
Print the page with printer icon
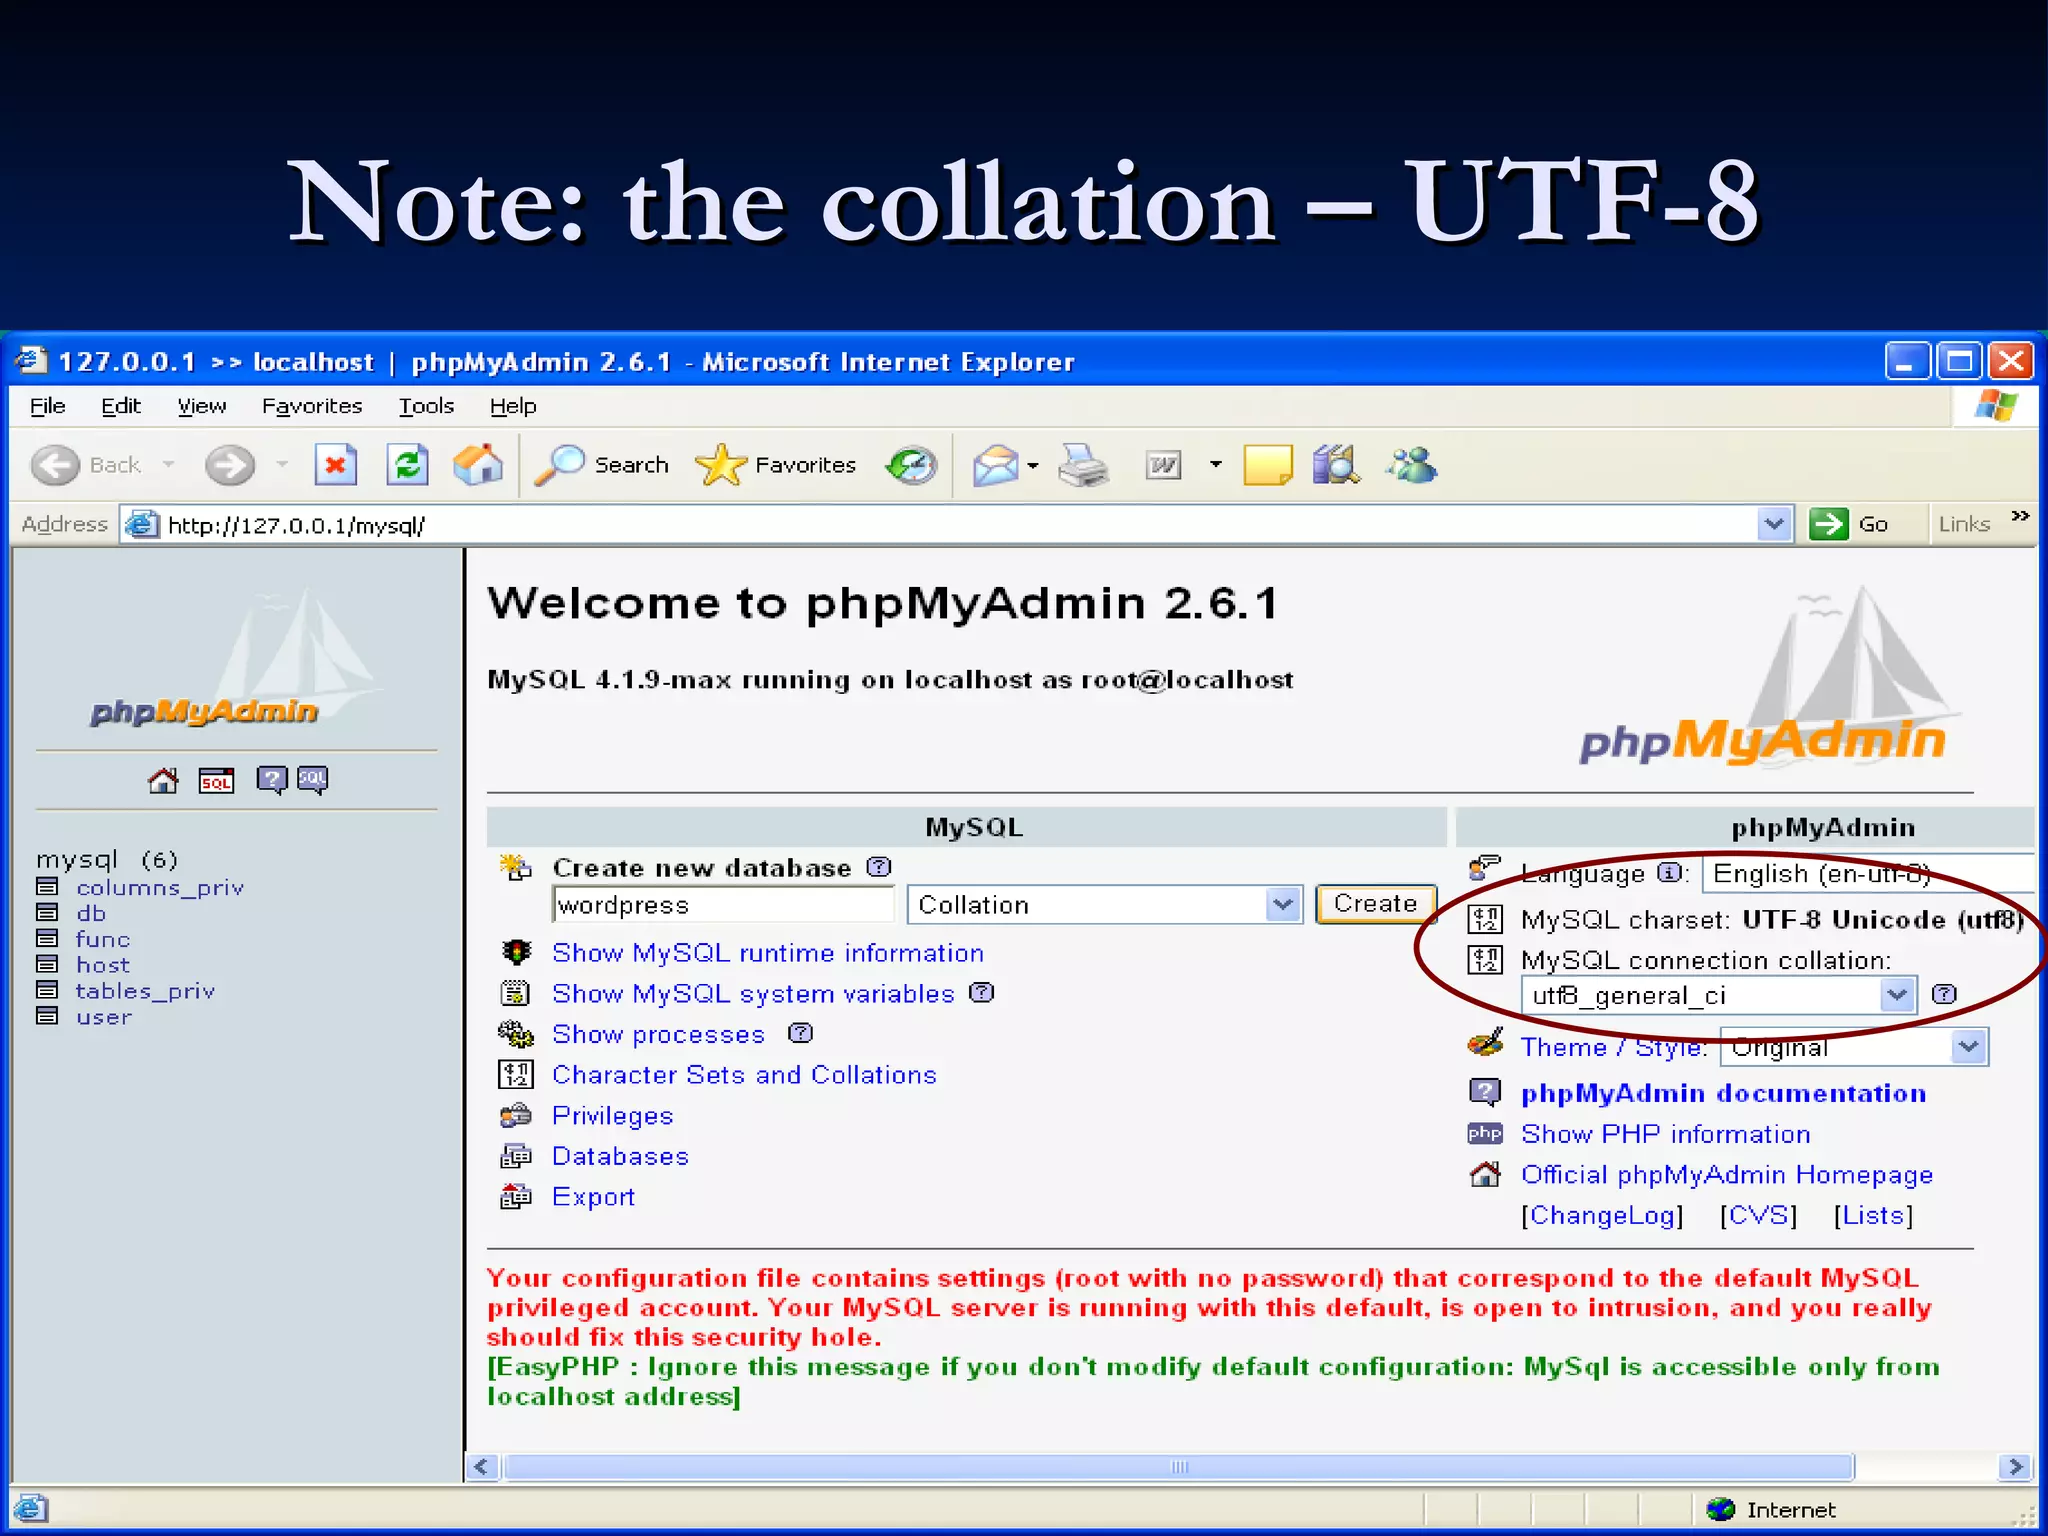point(1083,465)
